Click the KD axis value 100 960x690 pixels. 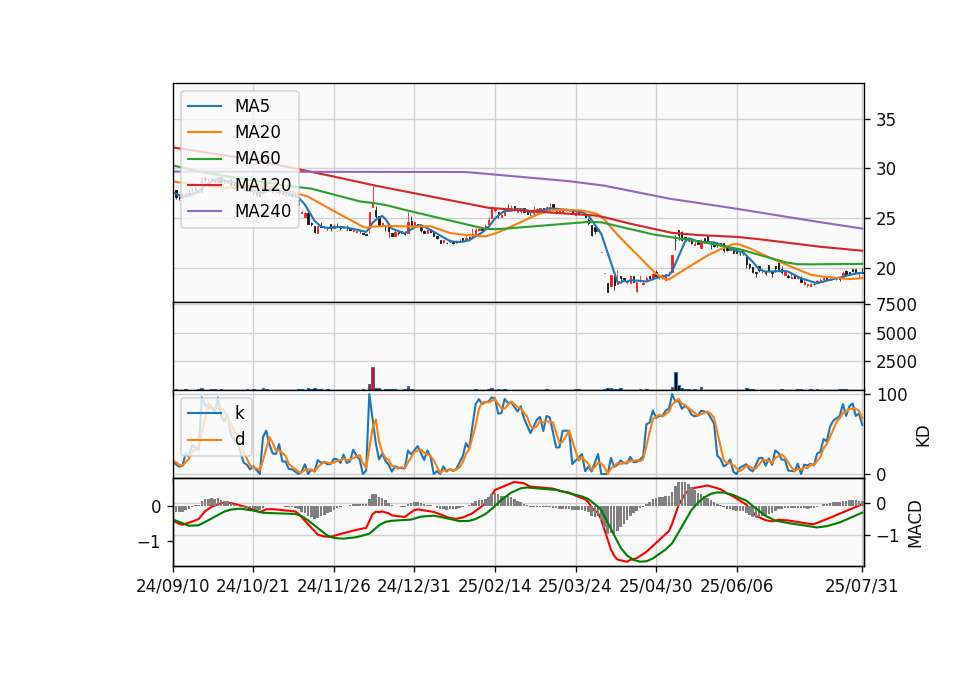pyautogui.click(x=892, y=395)
